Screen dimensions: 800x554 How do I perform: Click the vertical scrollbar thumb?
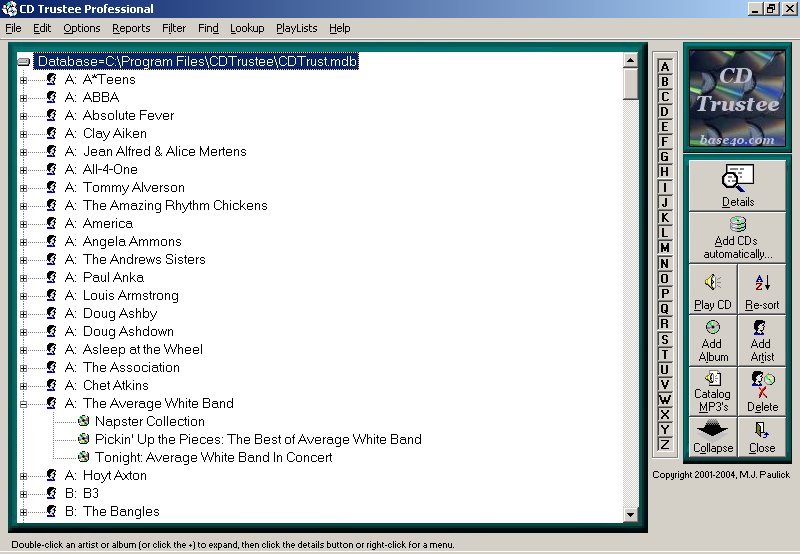click(631, 84)
